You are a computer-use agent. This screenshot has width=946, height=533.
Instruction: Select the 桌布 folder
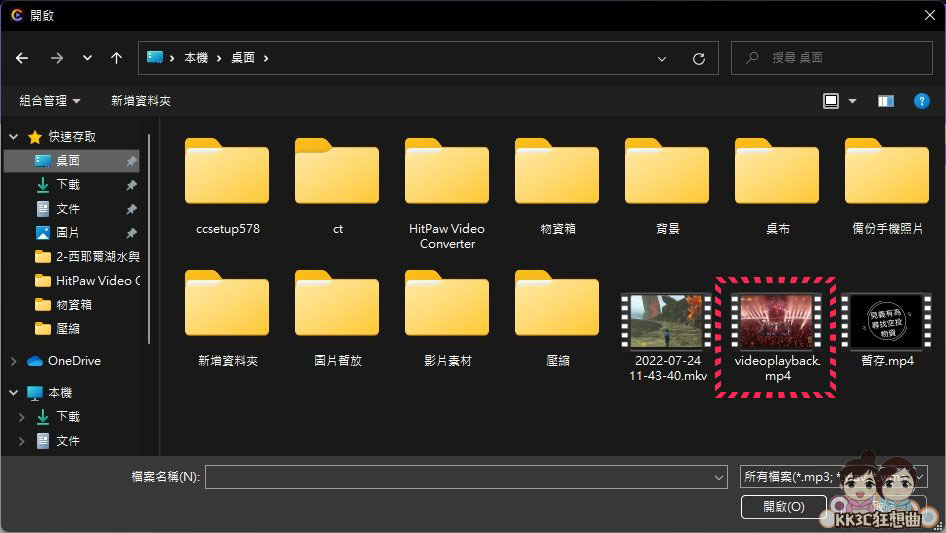[x=777, y=187]
